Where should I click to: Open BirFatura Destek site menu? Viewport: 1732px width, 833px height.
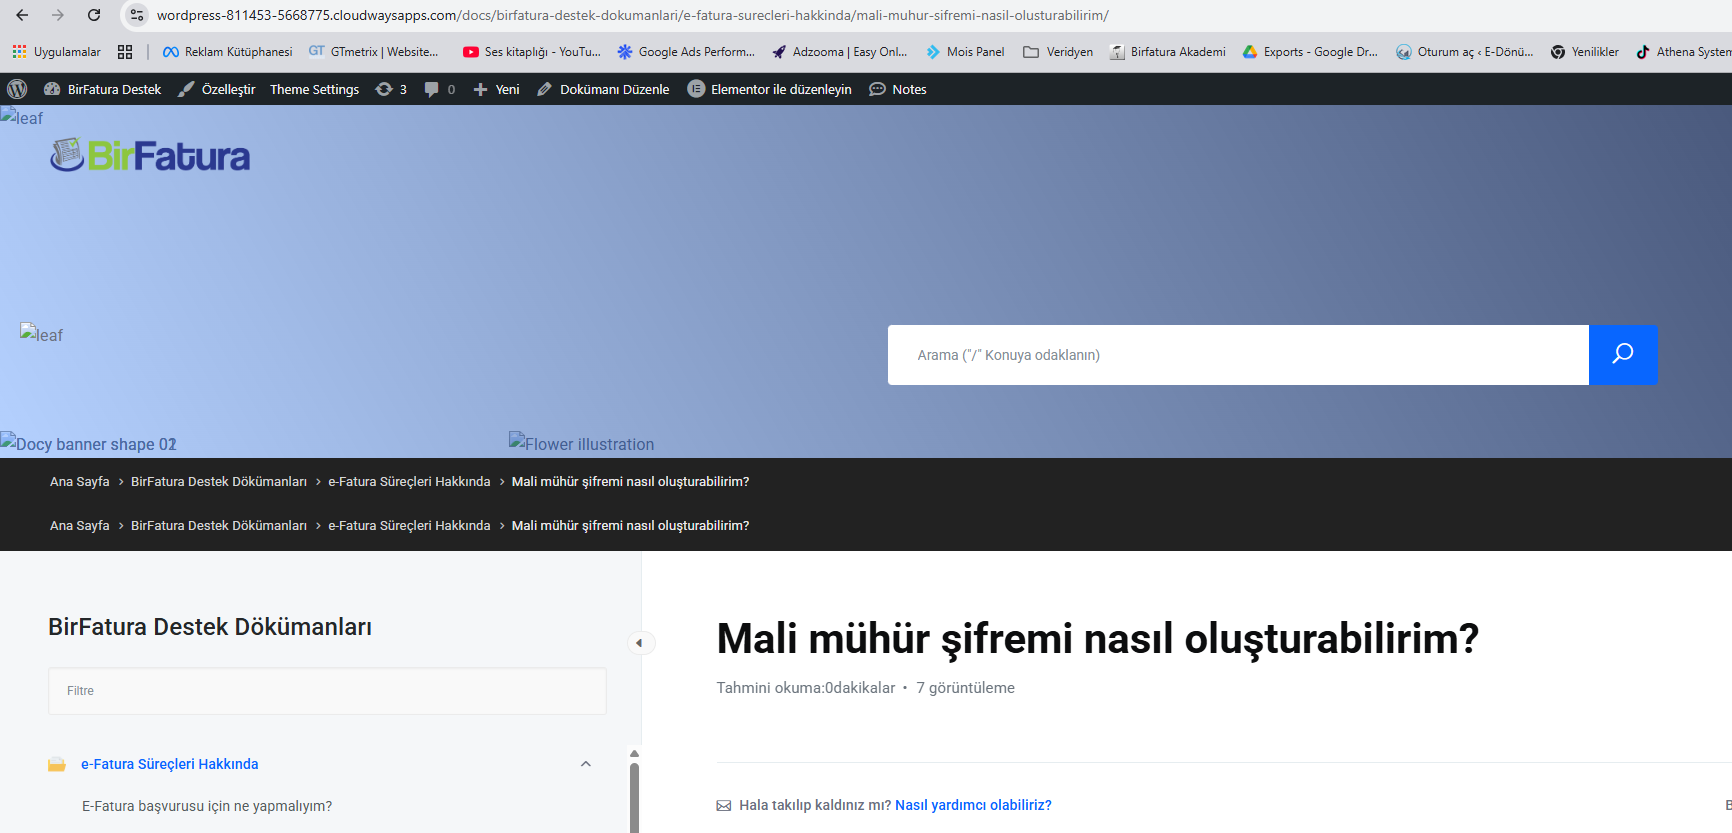point(103,89)
